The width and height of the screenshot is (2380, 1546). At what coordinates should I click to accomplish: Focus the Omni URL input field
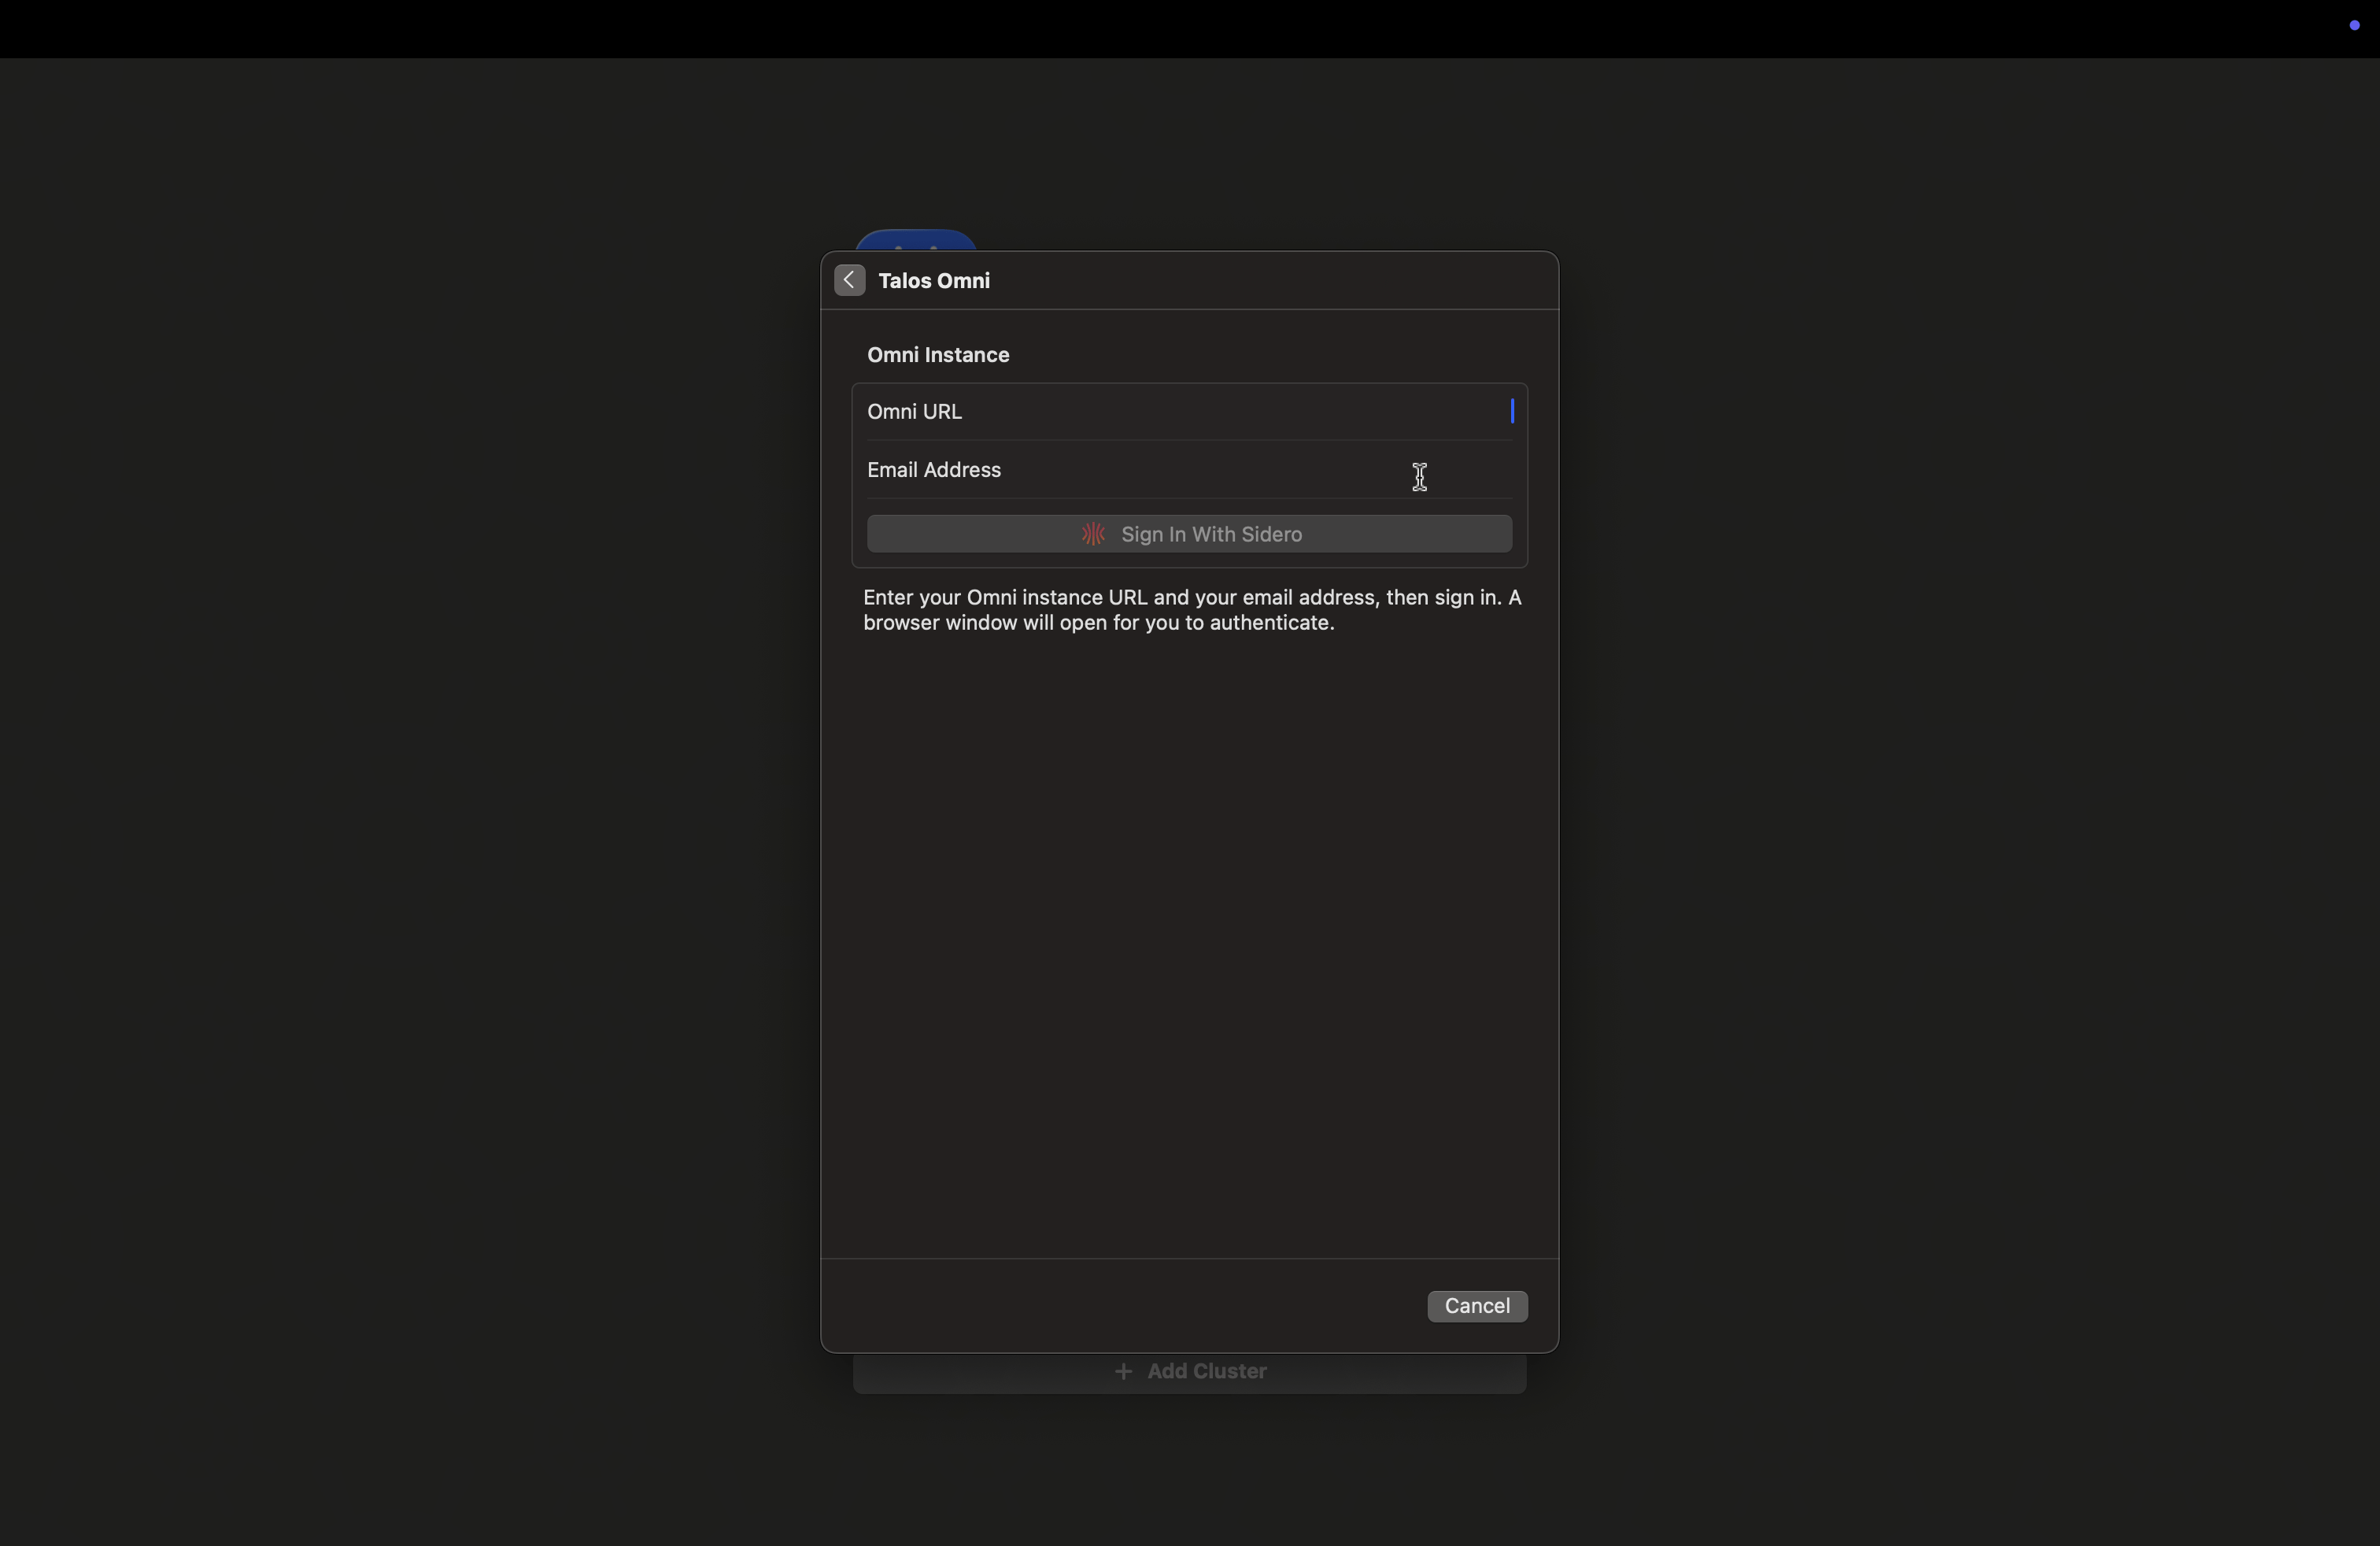tap(1189, 412)
